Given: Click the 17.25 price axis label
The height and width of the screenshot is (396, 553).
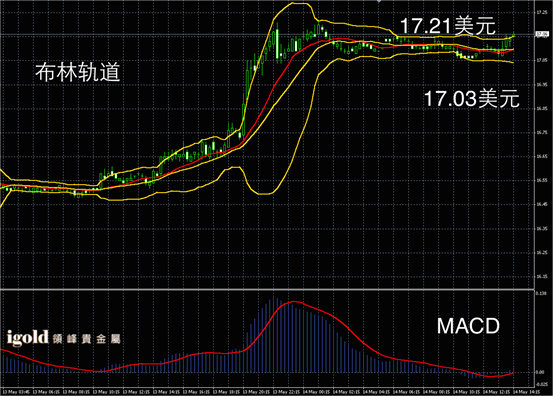Looking at the screenshot, I should 542,12.
